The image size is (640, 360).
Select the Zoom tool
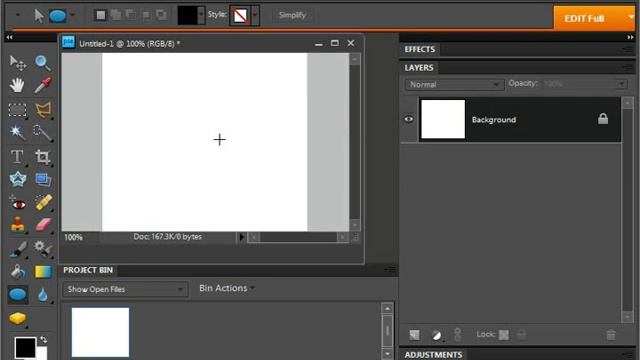(42, 62)
